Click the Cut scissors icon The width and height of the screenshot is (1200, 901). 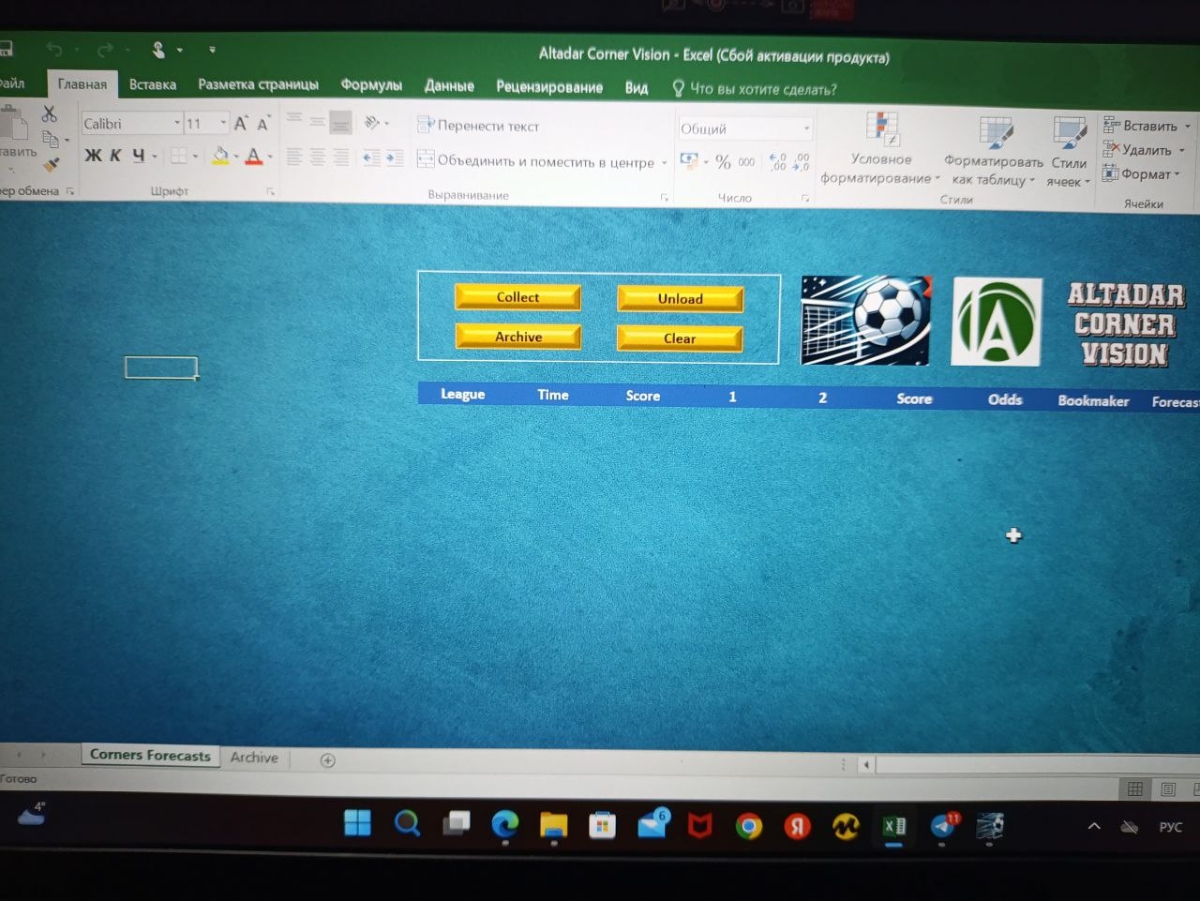[x=48, y=114]
